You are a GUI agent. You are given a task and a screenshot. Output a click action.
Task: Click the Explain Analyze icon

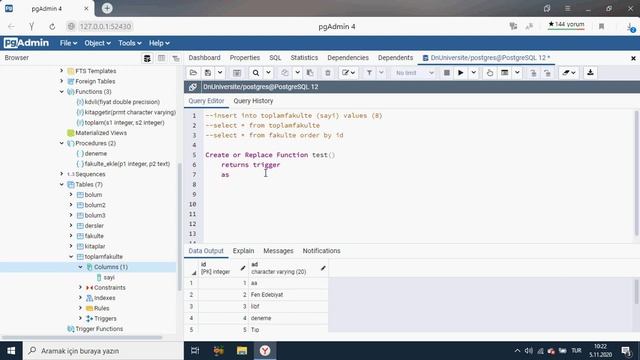(505, 73)
